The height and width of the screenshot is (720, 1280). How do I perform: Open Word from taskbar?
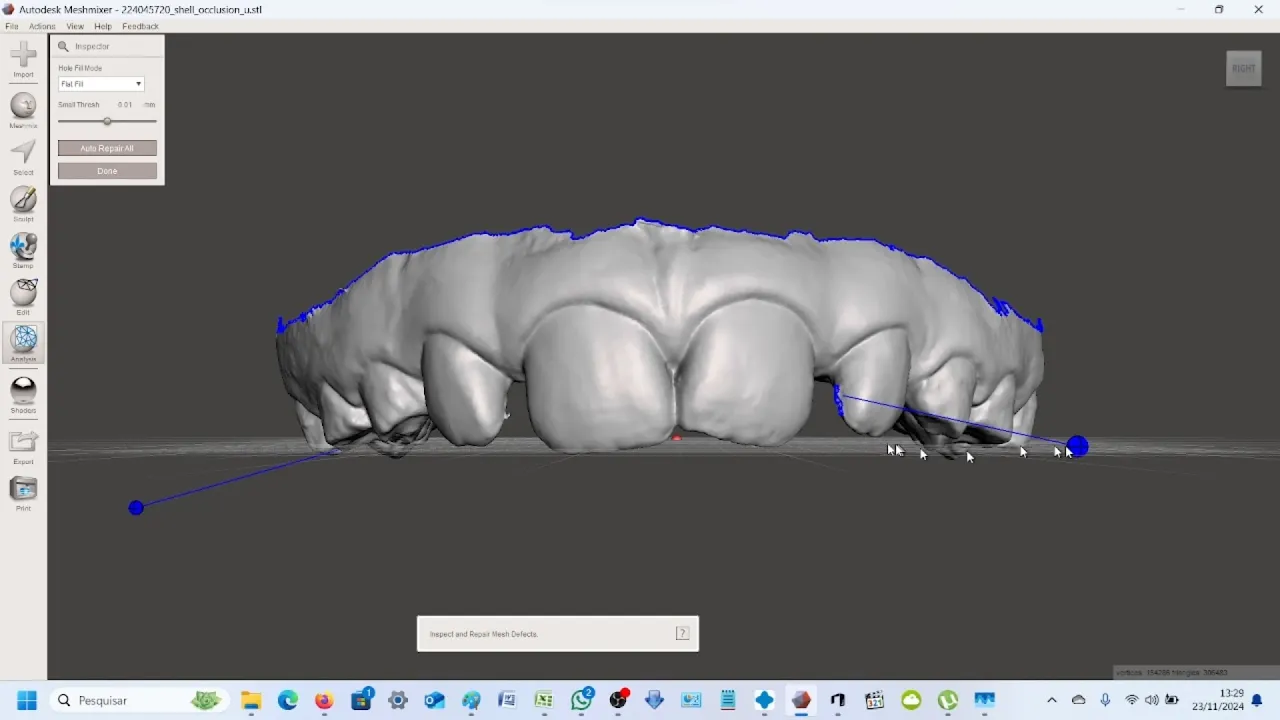coord(507,700)
